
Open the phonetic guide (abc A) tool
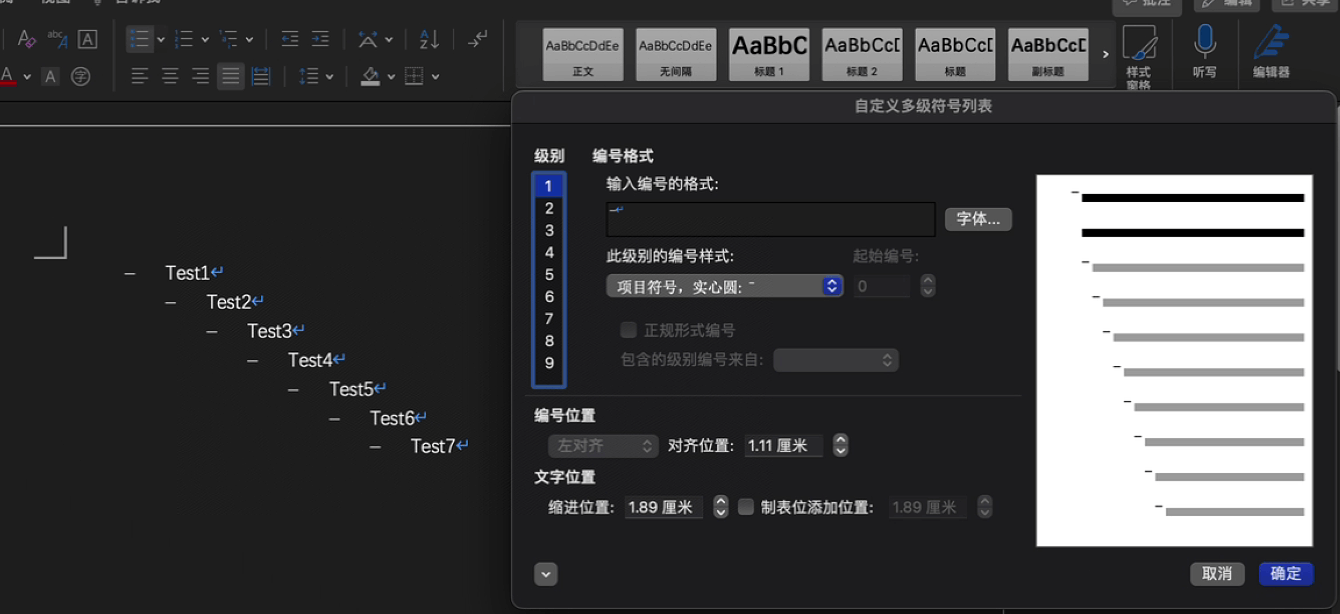(x=57, y=39)
